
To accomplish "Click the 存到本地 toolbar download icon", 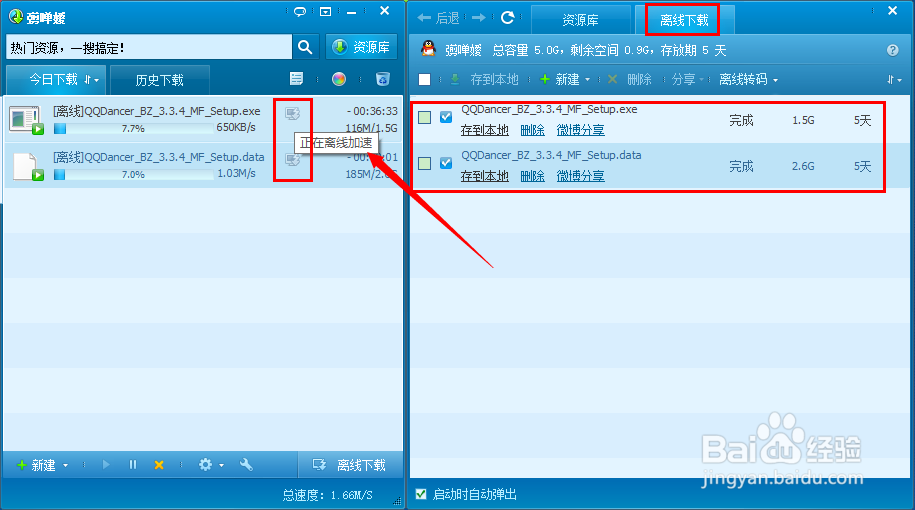I will (x=455, y=79).
